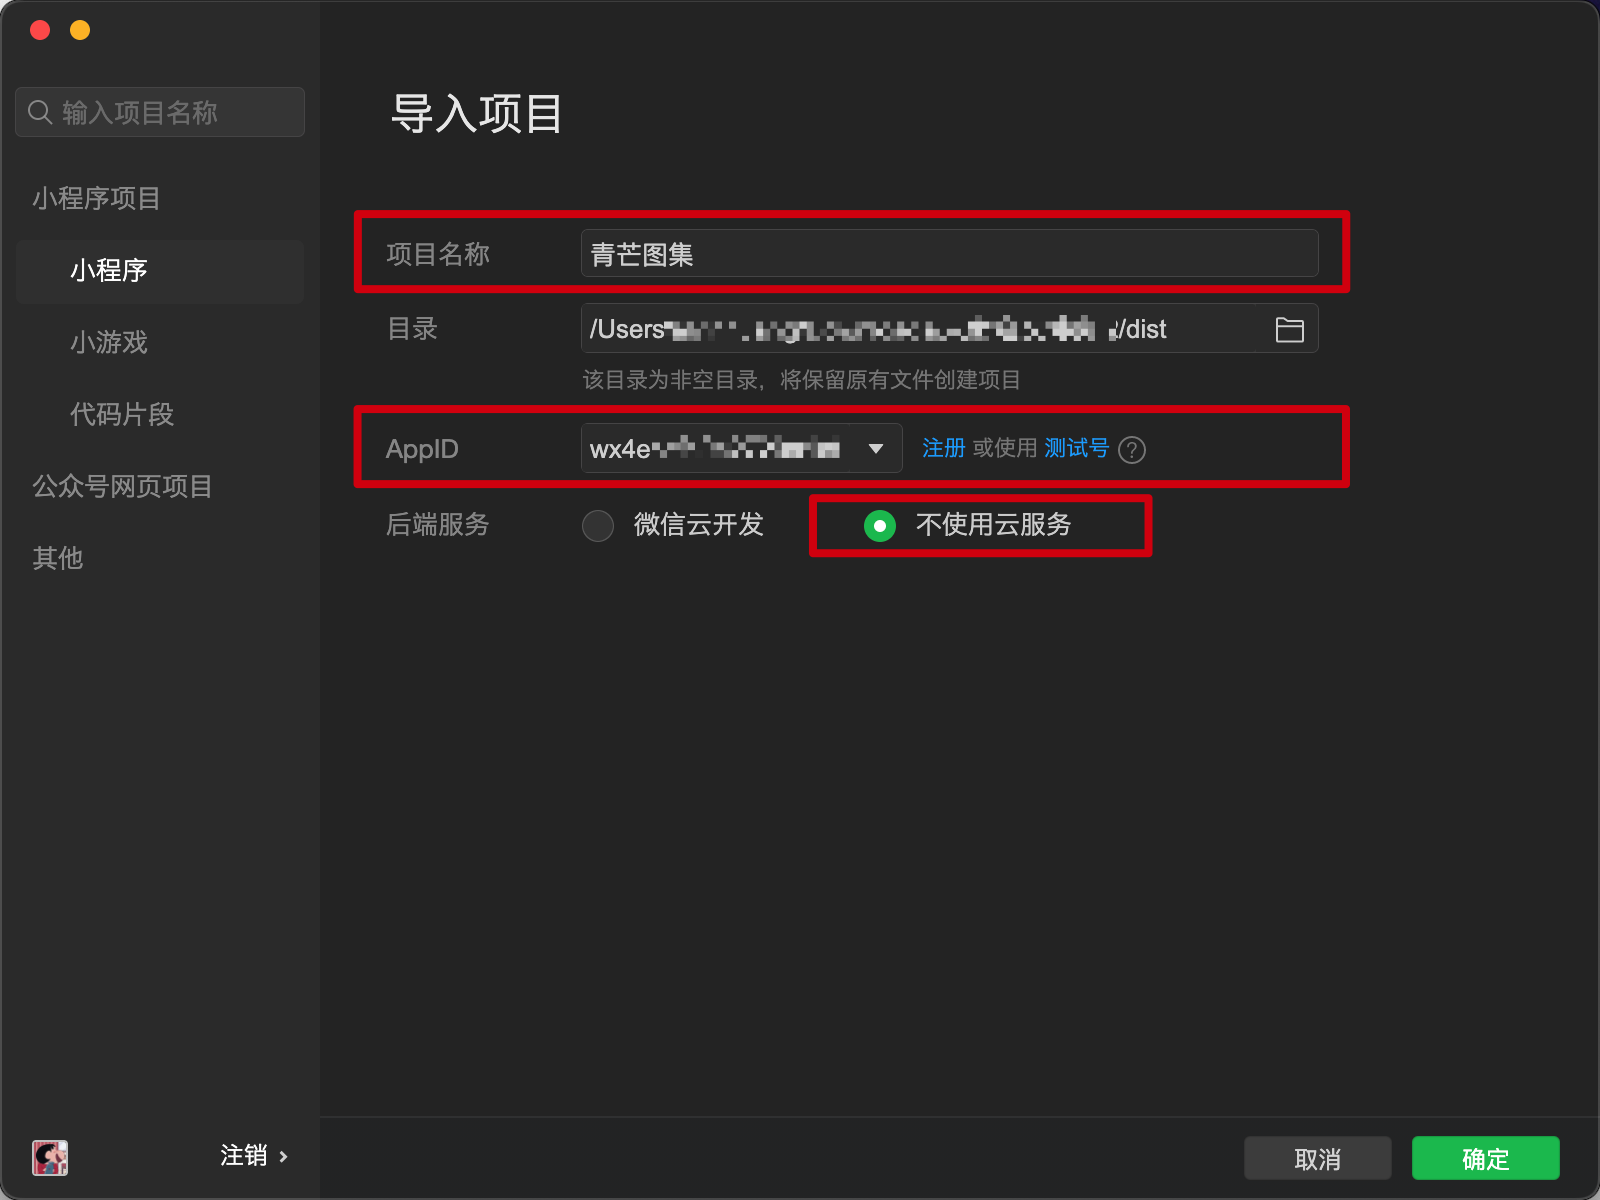Image resolution: width=1600 pixels, height=1200 pixels.
Task: Select the 小程序项目 sidebar heading
Action: [x=96, y=199]
